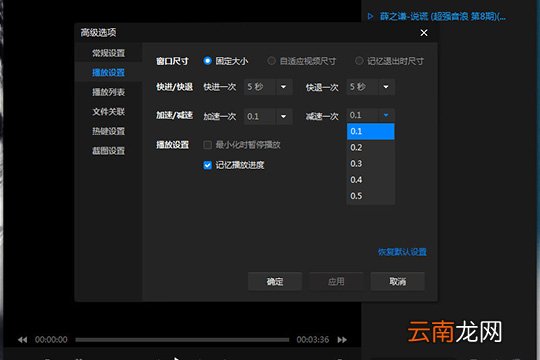Select the 播放设置 tab
This screenshot has height=360, width=540.
click(x=108, y=72)
